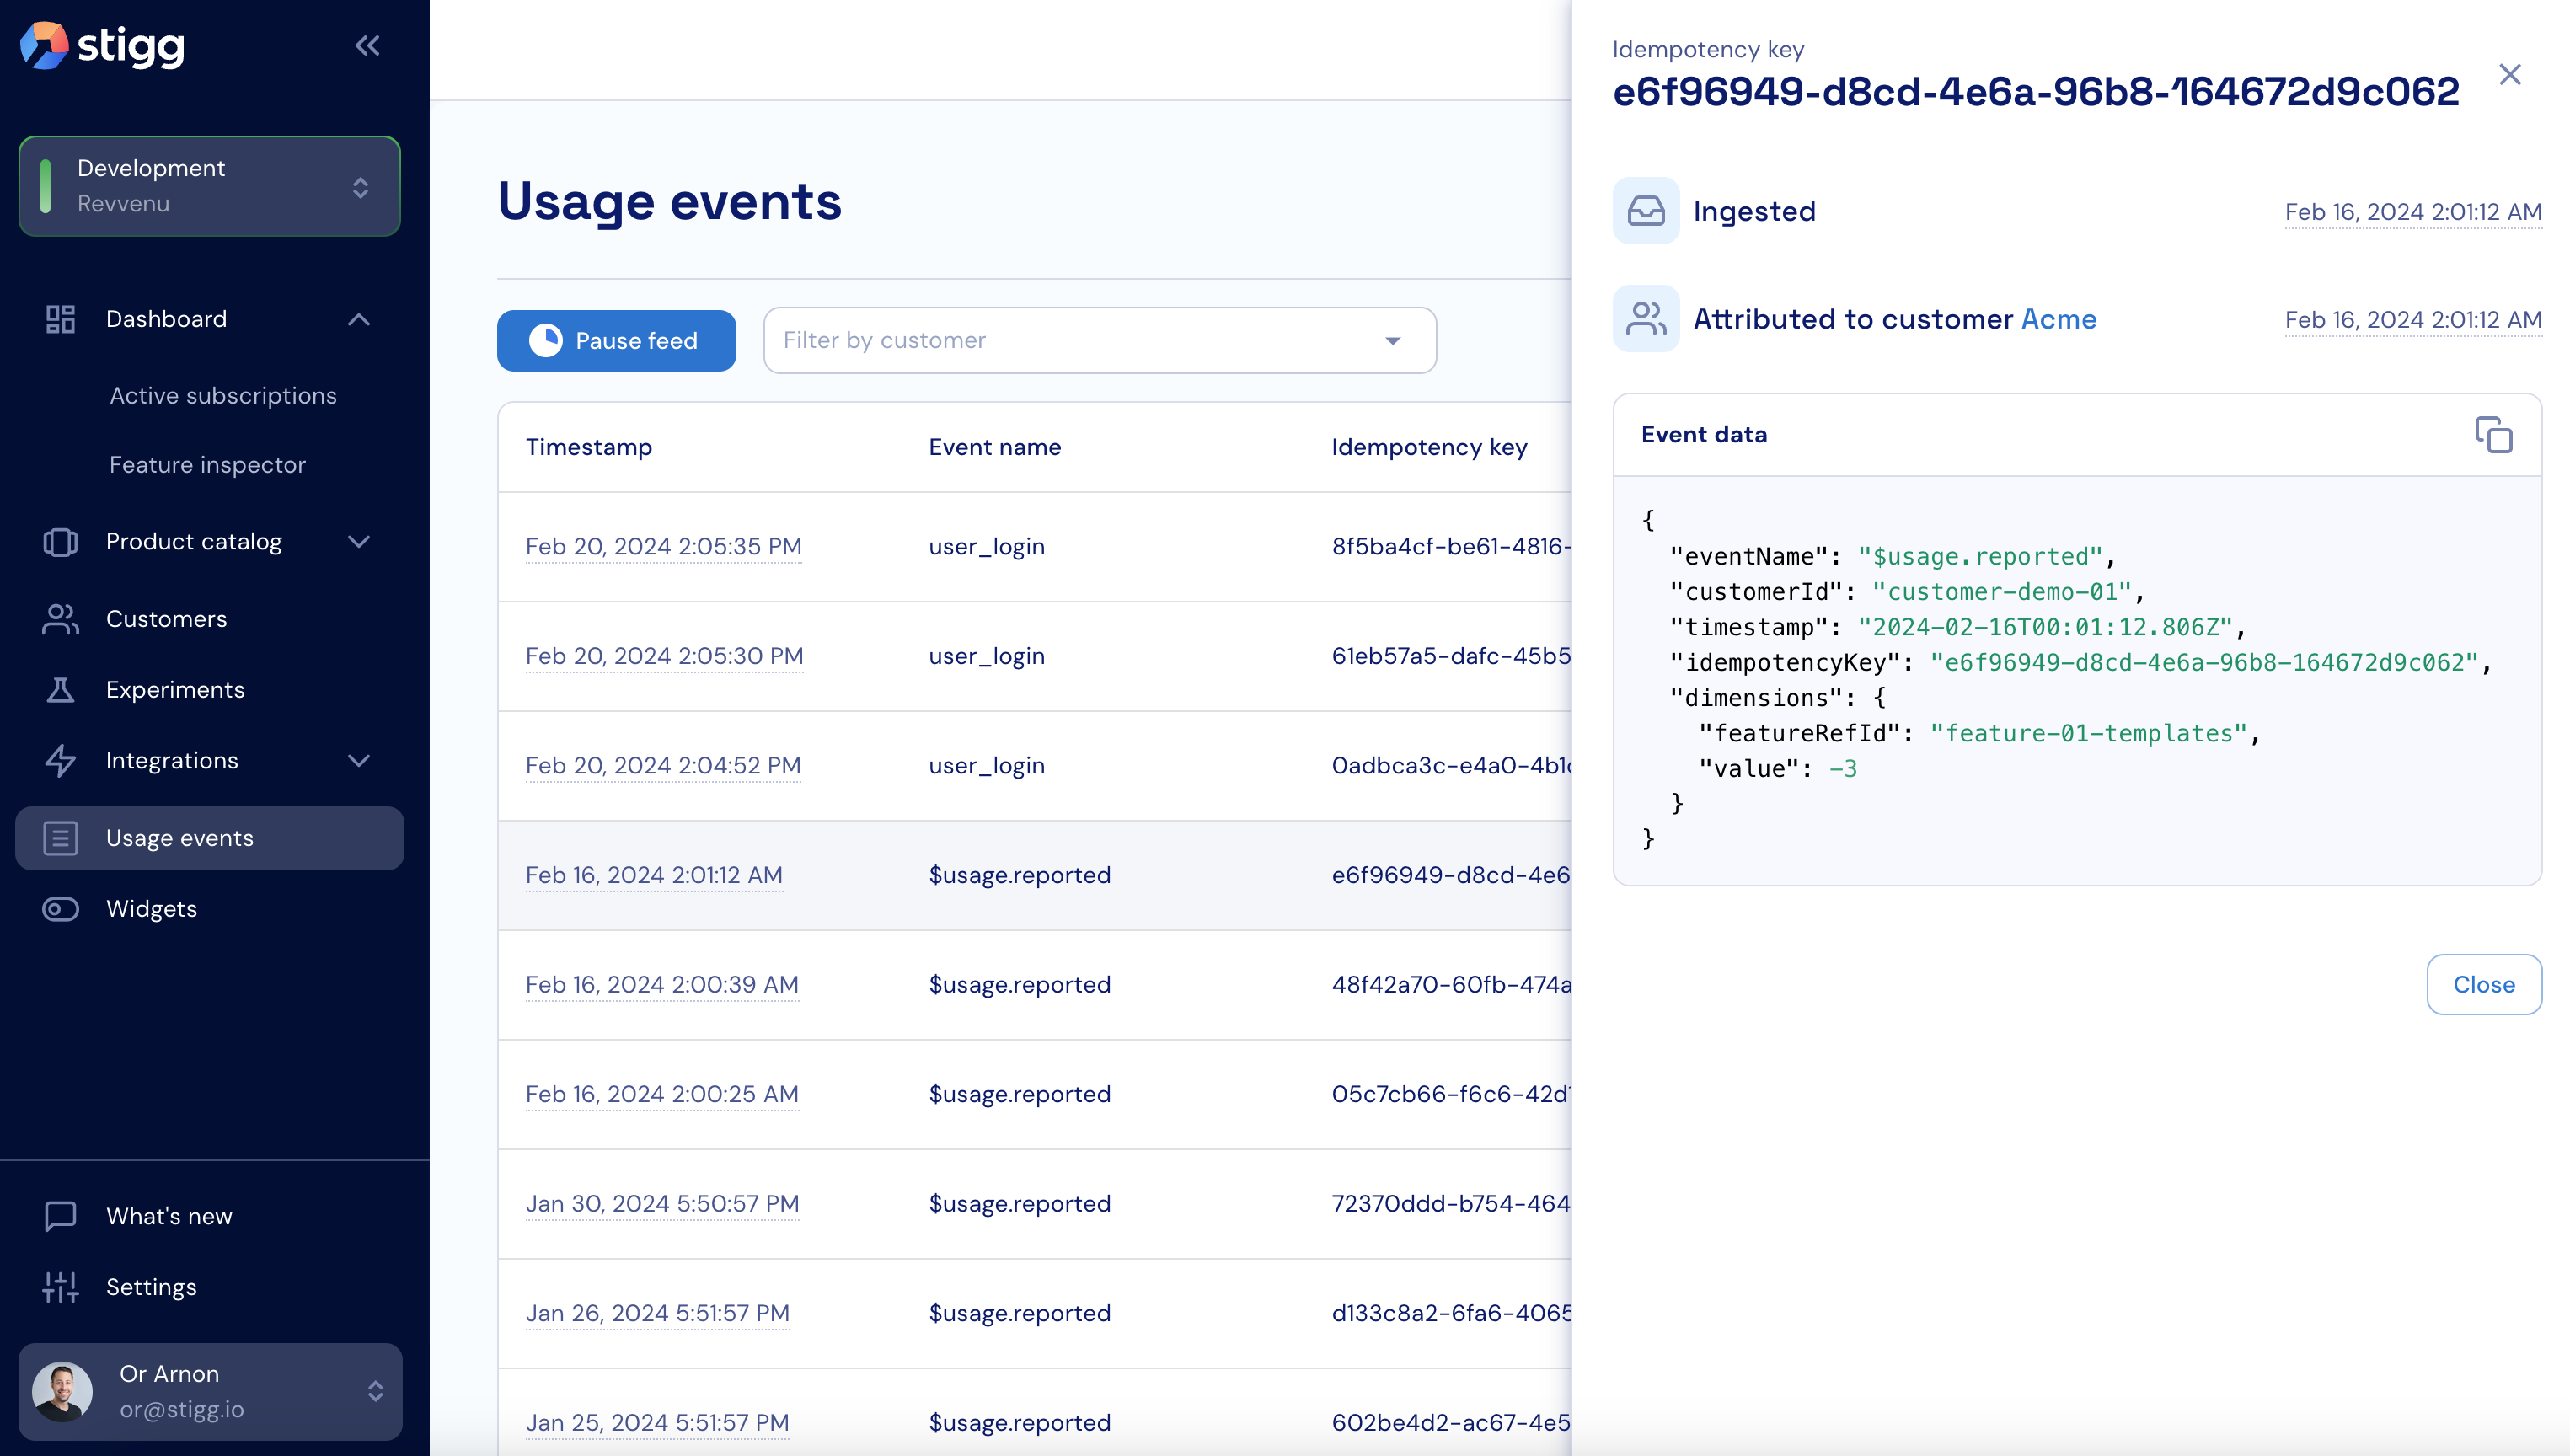
Task: Expand the Product catalog section
Action: (x=358, y=542)
